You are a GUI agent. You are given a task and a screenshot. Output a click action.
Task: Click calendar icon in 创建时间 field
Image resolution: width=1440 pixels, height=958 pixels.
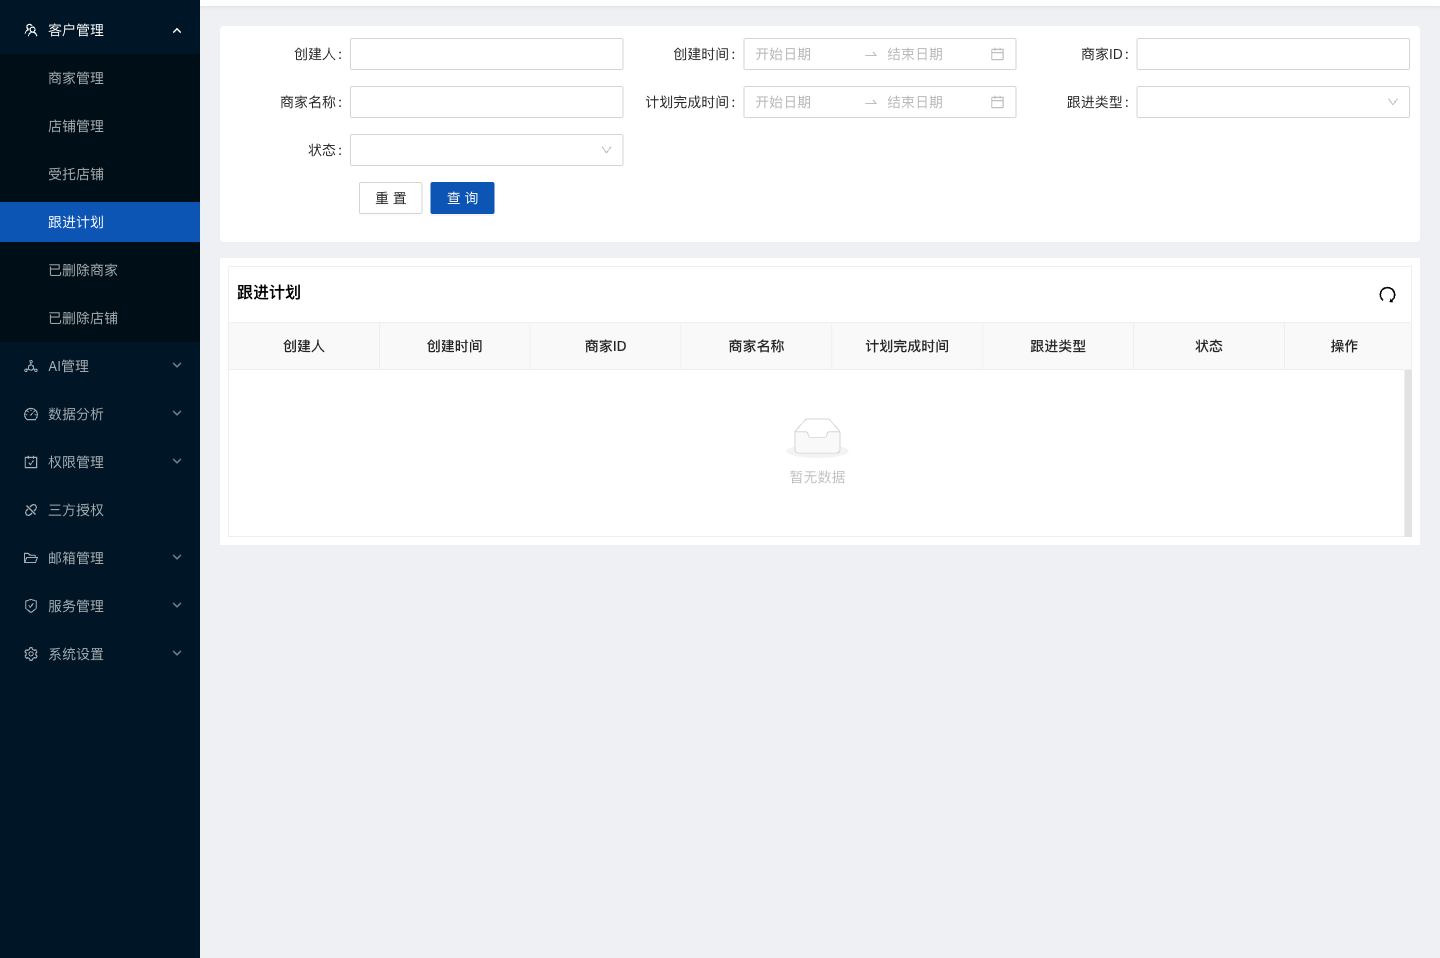click(x=997, y=54)
